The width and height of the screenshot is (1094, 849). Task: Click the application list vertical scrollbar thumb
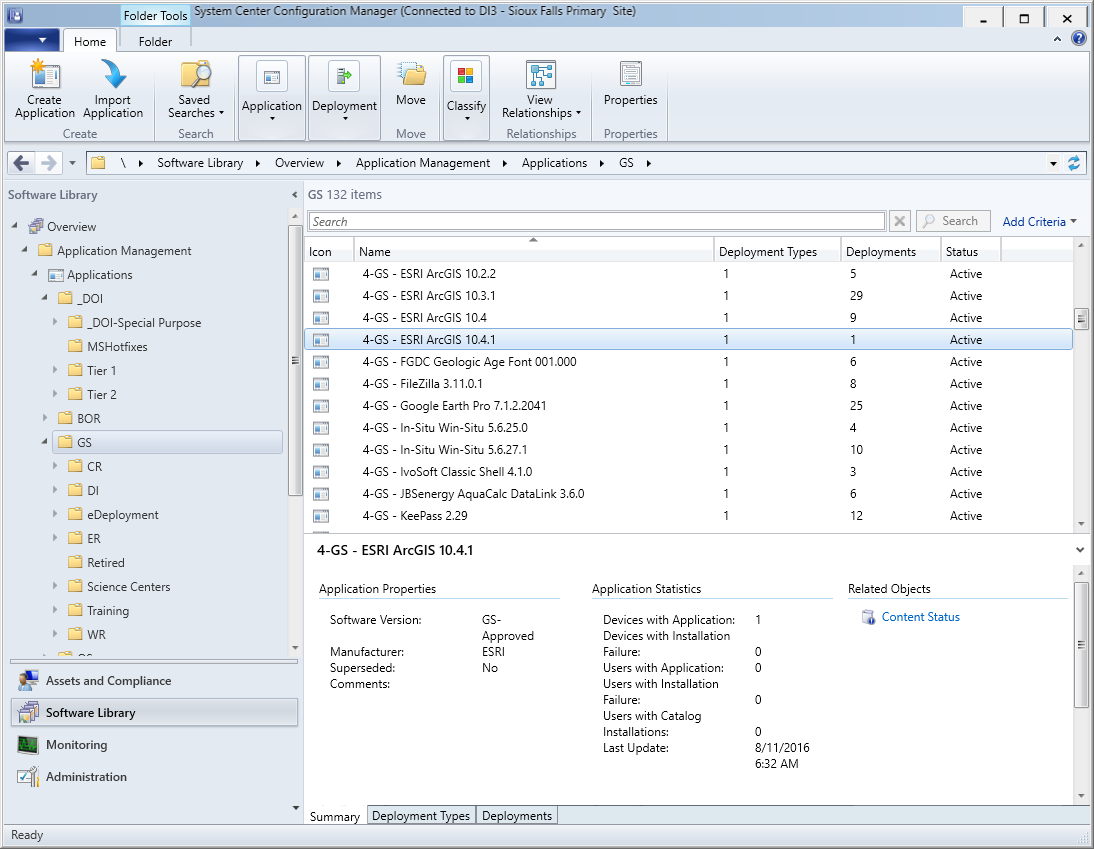1081,319
